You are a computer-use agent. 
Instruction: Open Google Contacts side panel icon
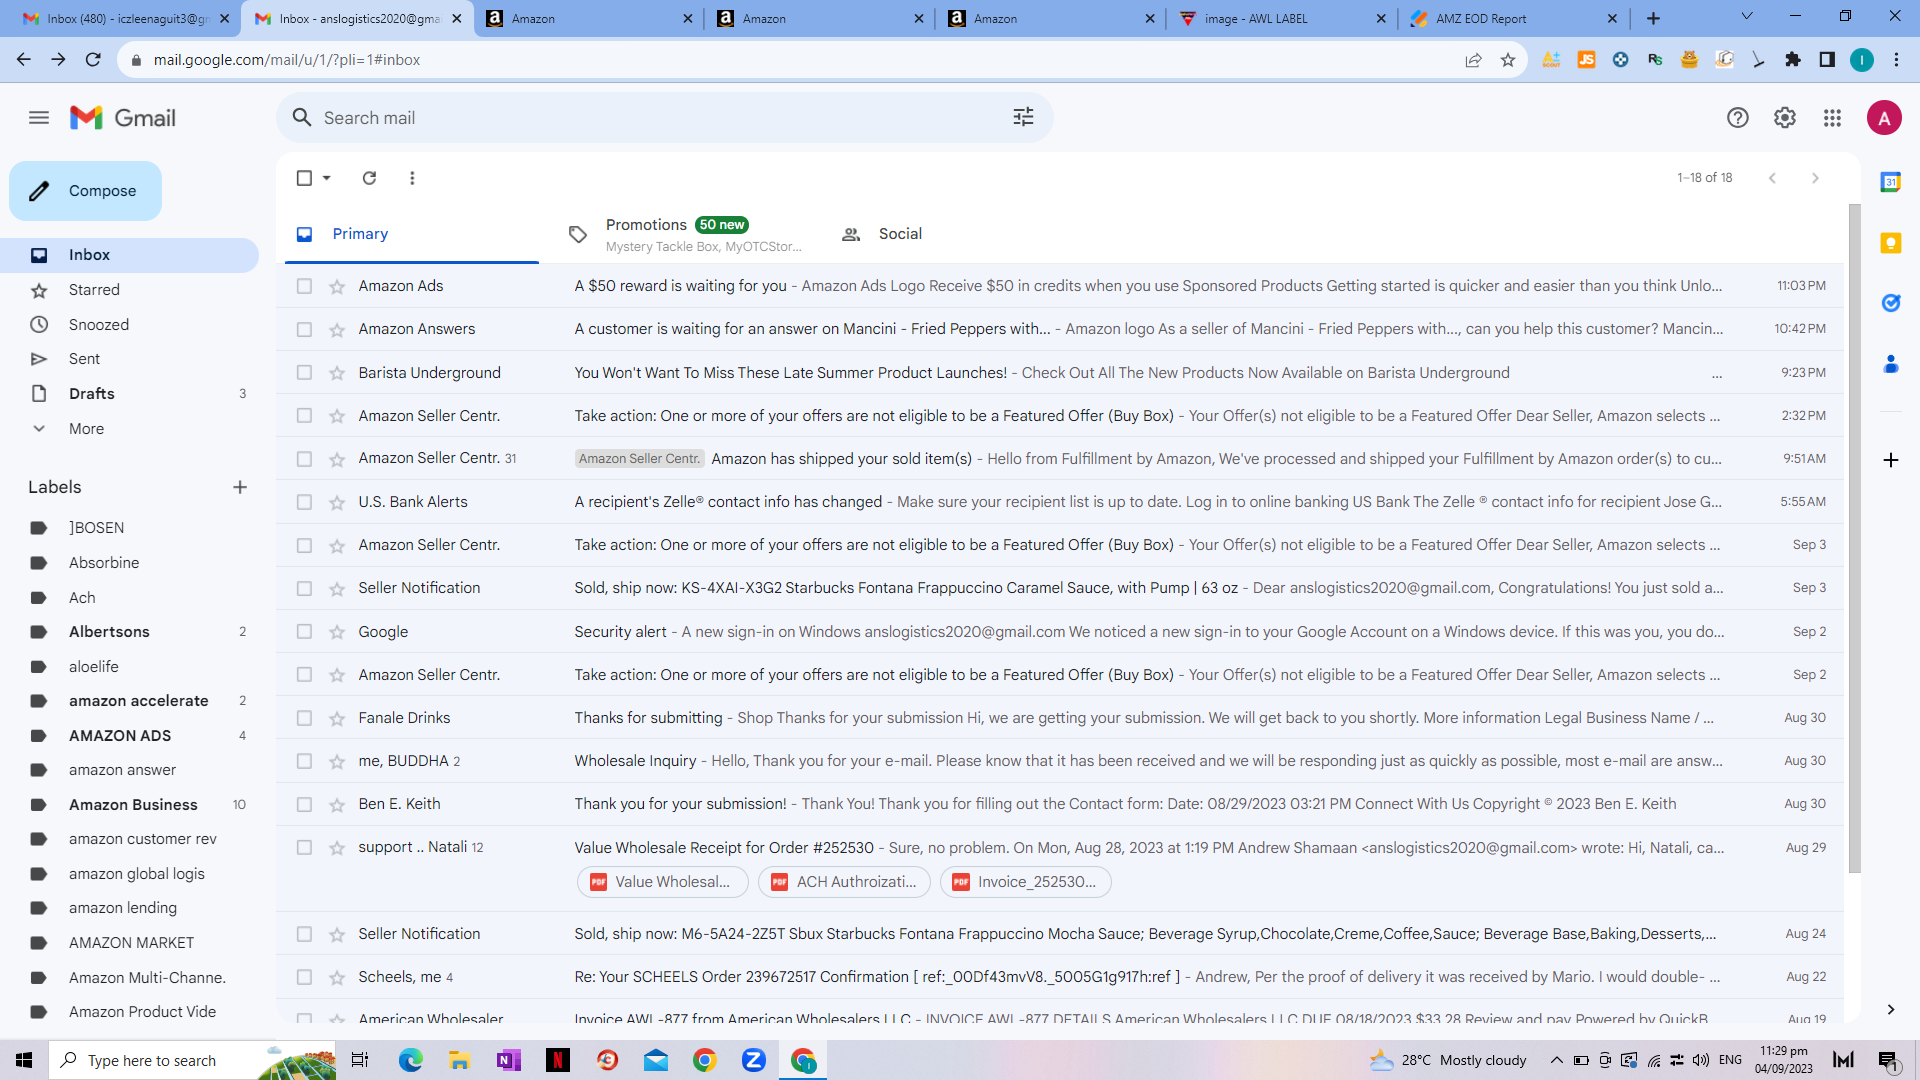(x=1890, y=364)
